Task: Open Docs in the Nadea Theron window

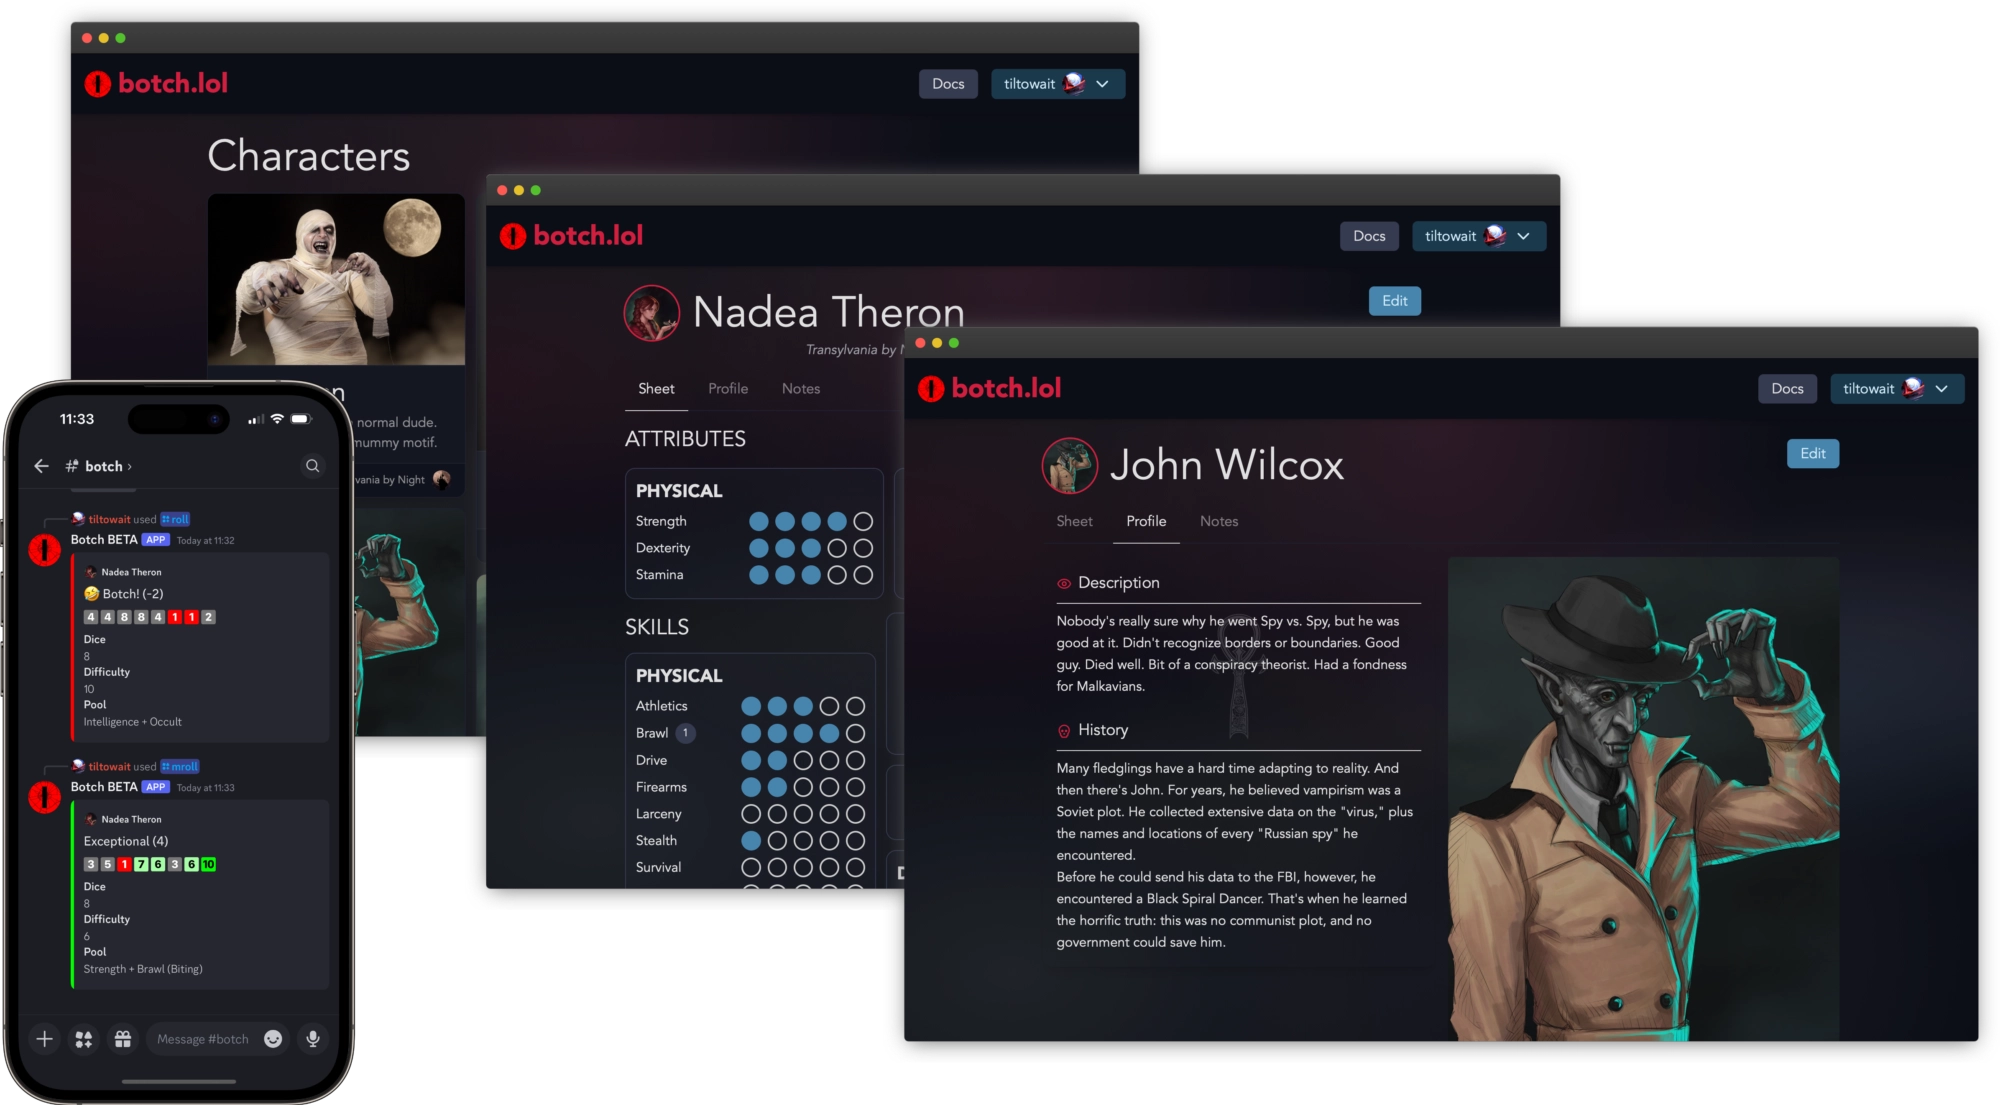Action: [x=1368, y=236]
